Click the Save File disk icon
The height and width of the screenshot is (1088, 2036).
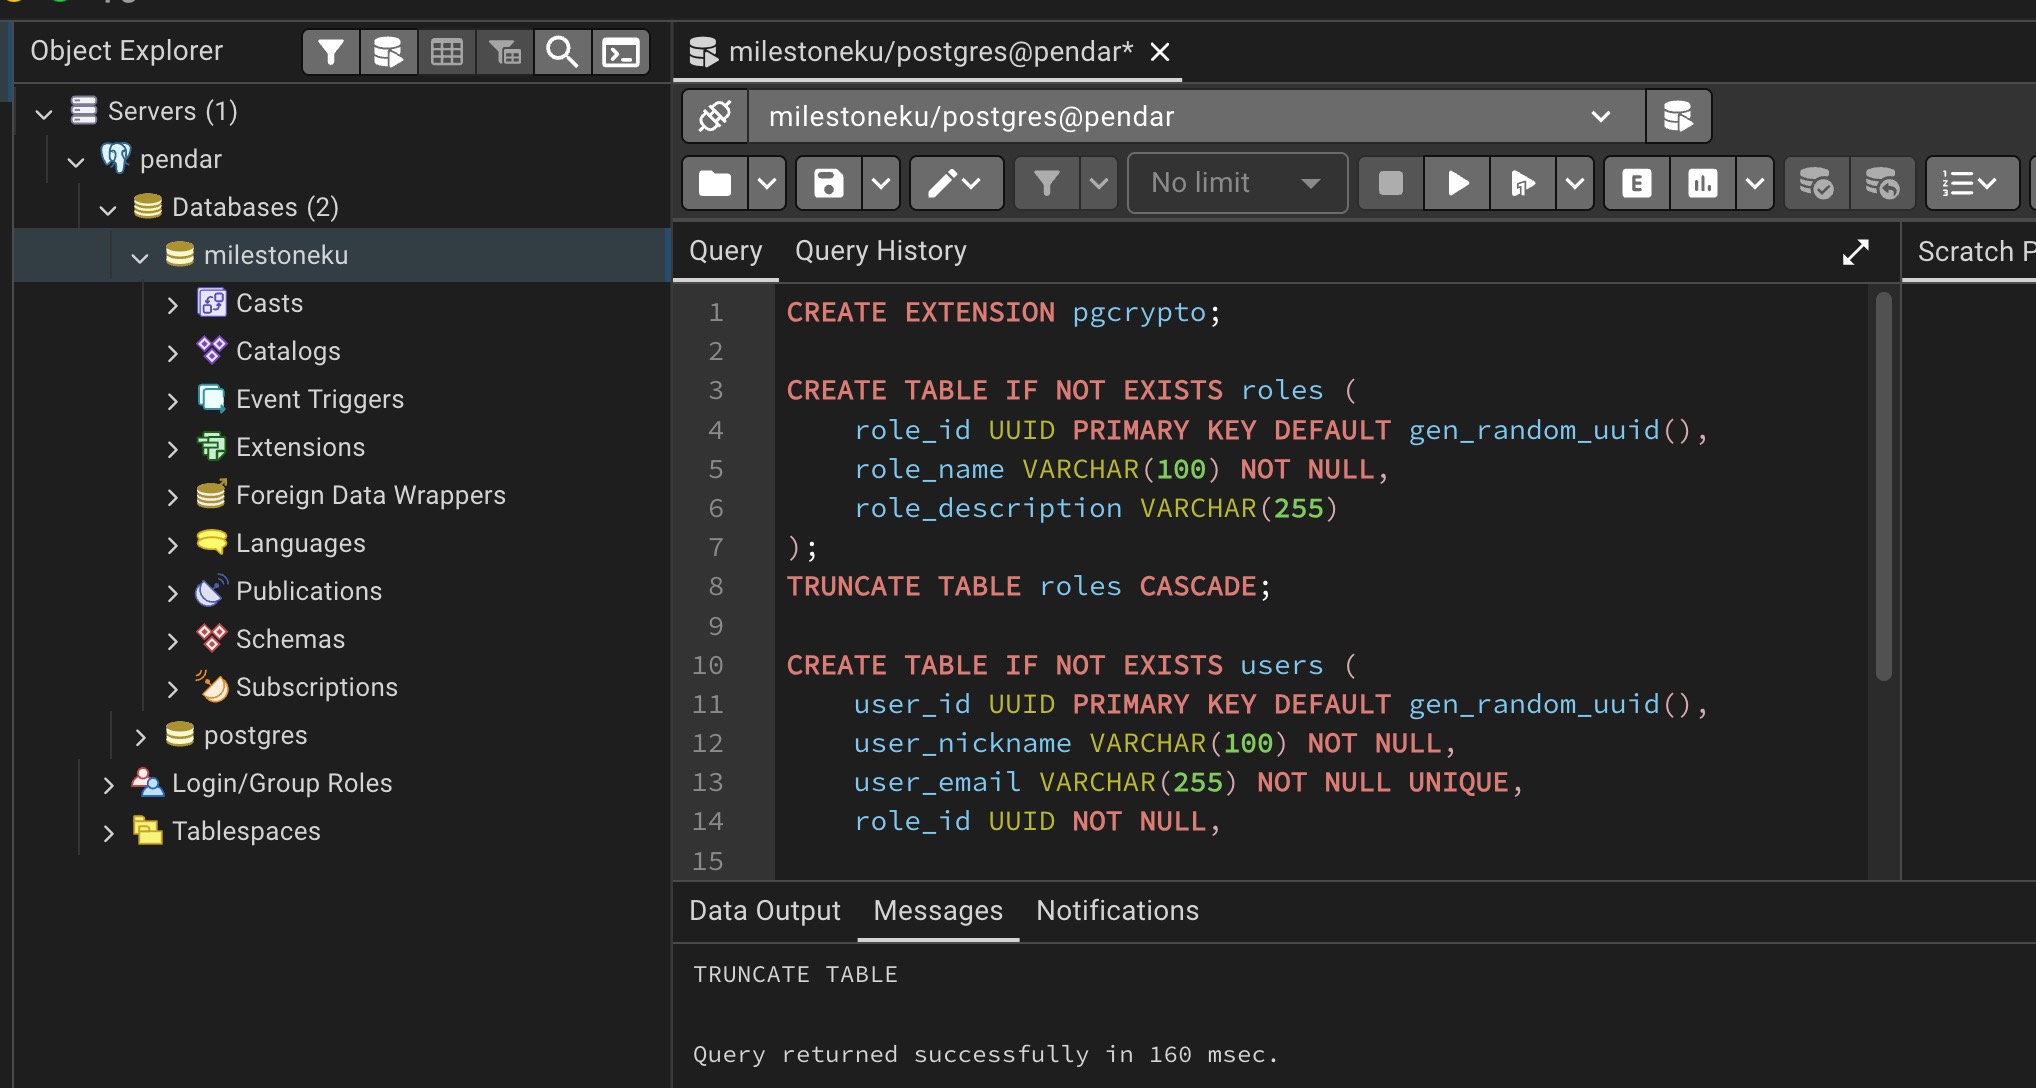click(x=829, y=183)
